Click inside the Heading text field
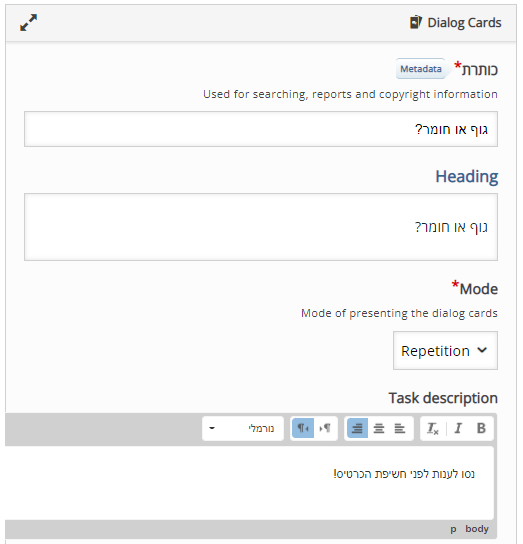523x544 pixels. (261, 227)
